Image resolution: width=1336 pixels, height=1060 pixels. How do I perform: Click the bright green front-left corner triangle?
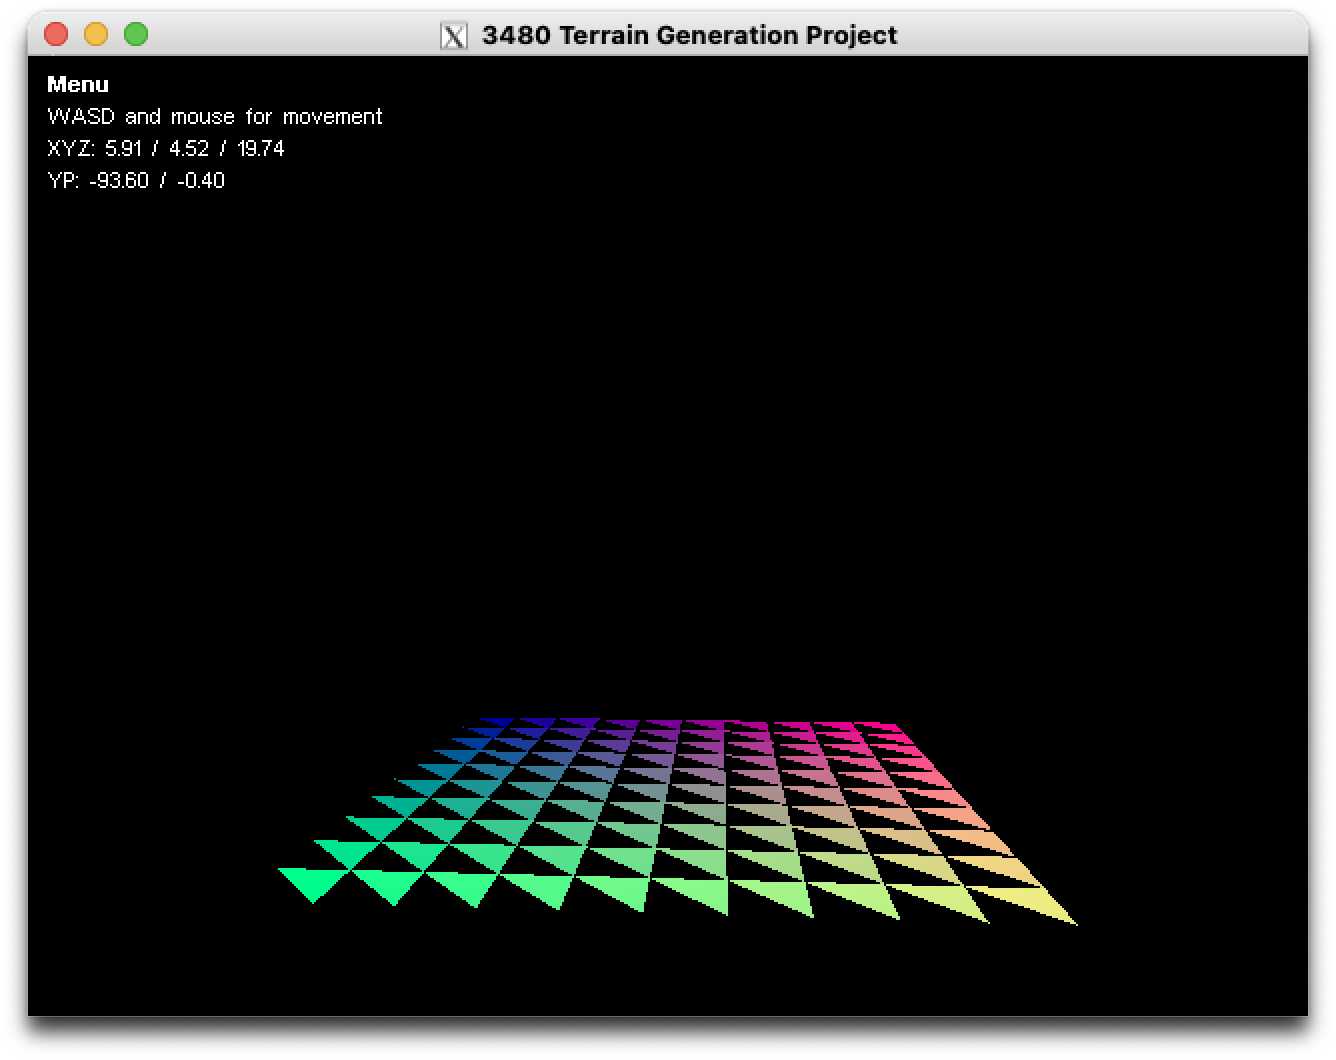[x=312, y=882]
